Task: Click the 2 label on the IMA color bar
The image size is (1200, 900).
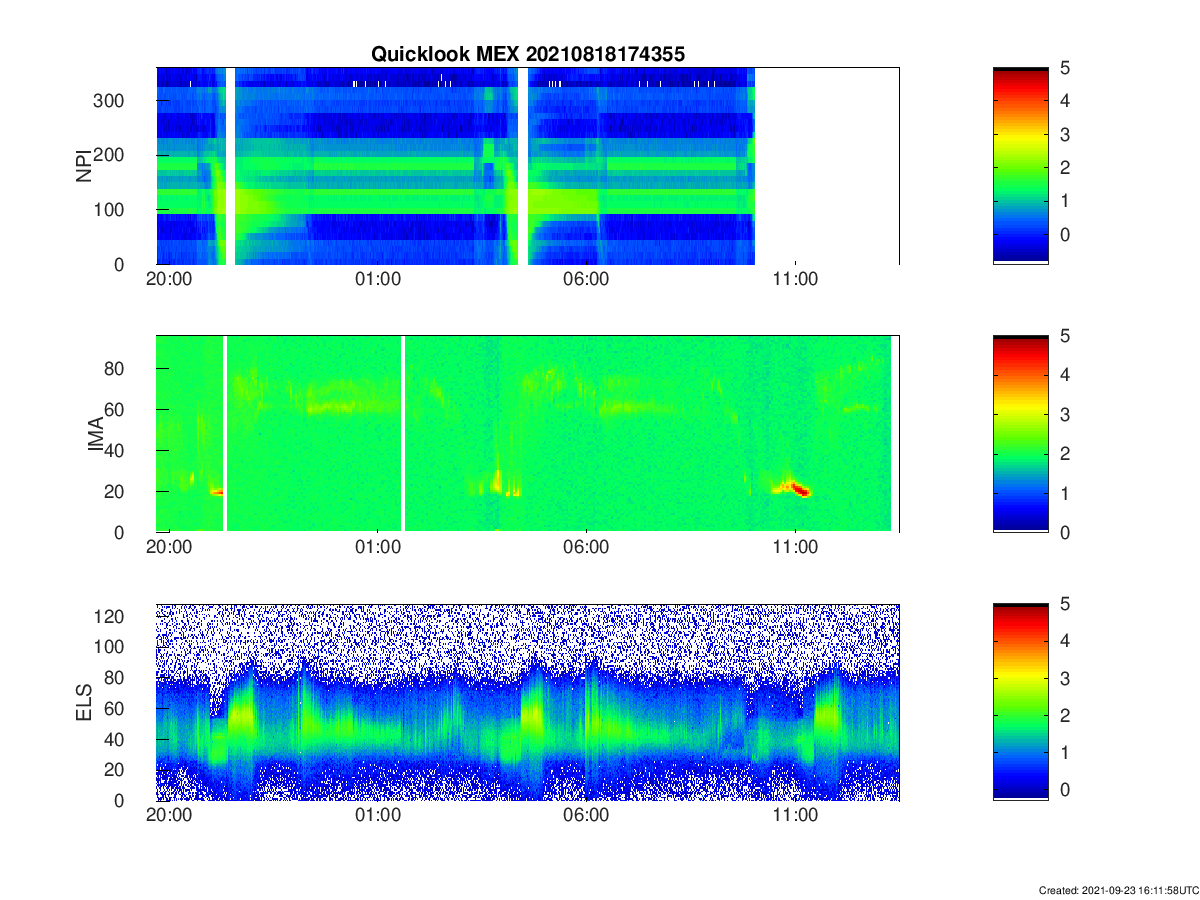Action: pyautogui.click(x=1065, y=454)
